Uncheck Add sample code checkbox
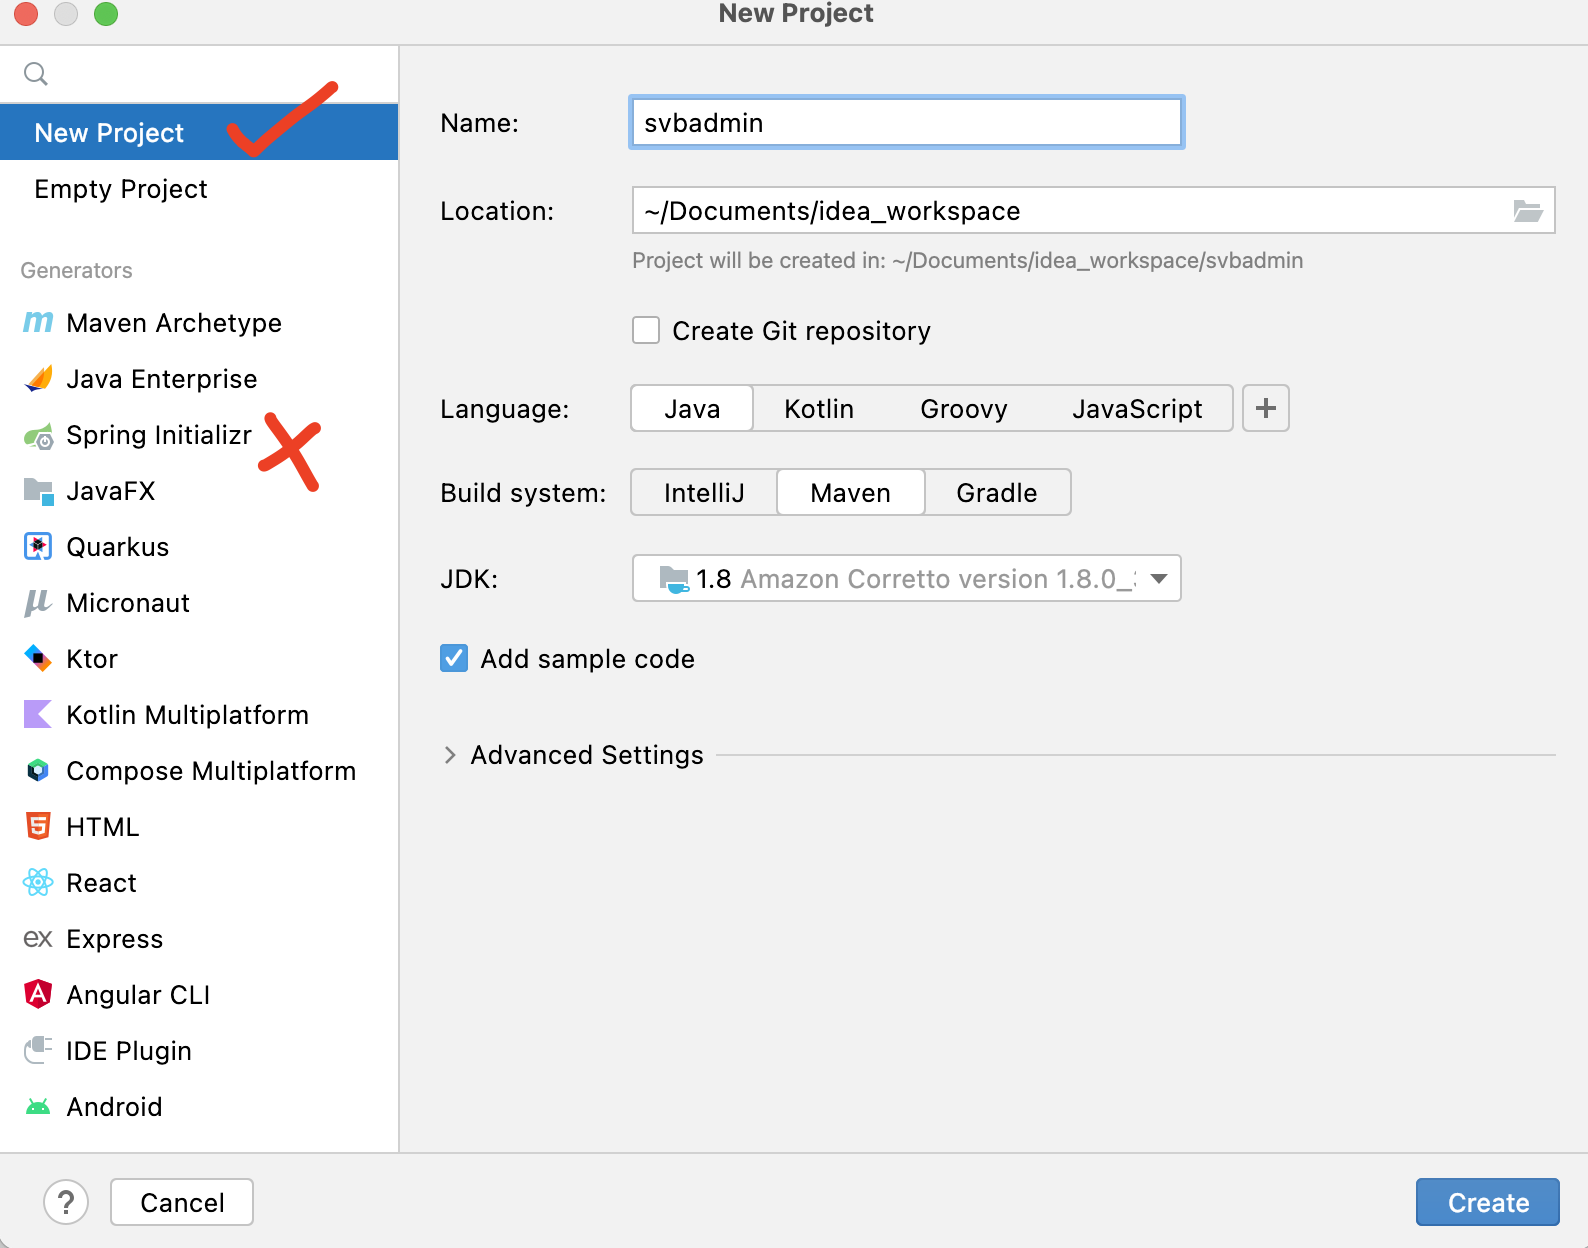 pyautogui.click(x=454, y=658)
